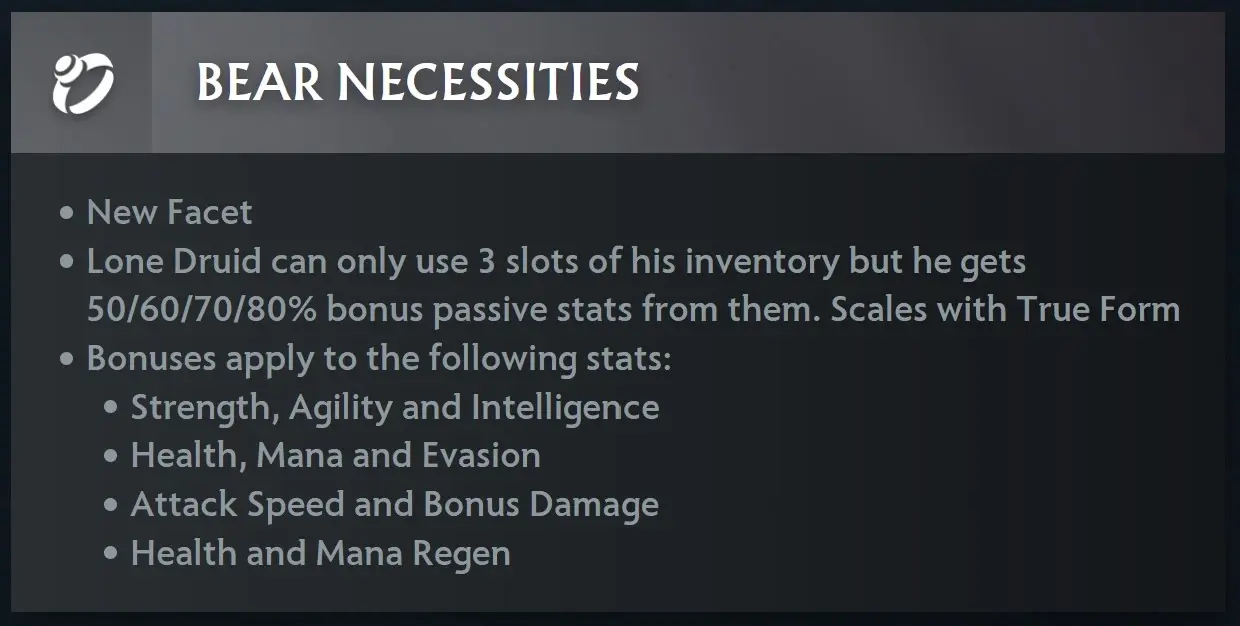The image size is (1240, 626).
Task: Click the gray header bar right of title
Action: click(930, 82)
